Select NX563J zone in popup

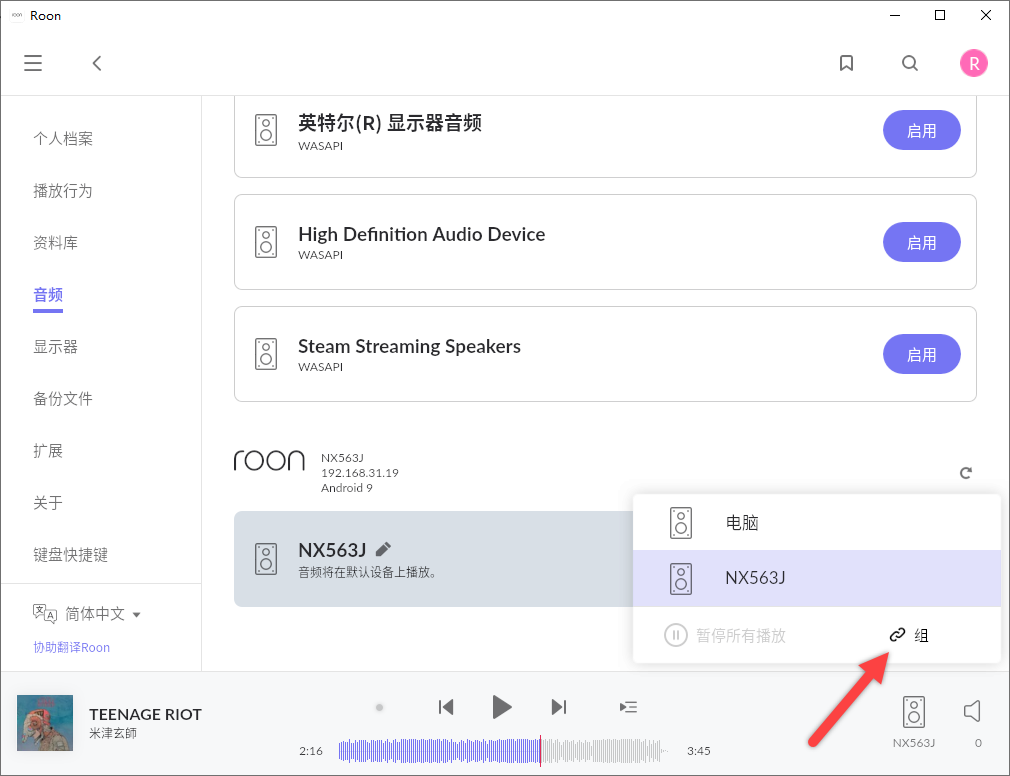(x=817, y=578)
